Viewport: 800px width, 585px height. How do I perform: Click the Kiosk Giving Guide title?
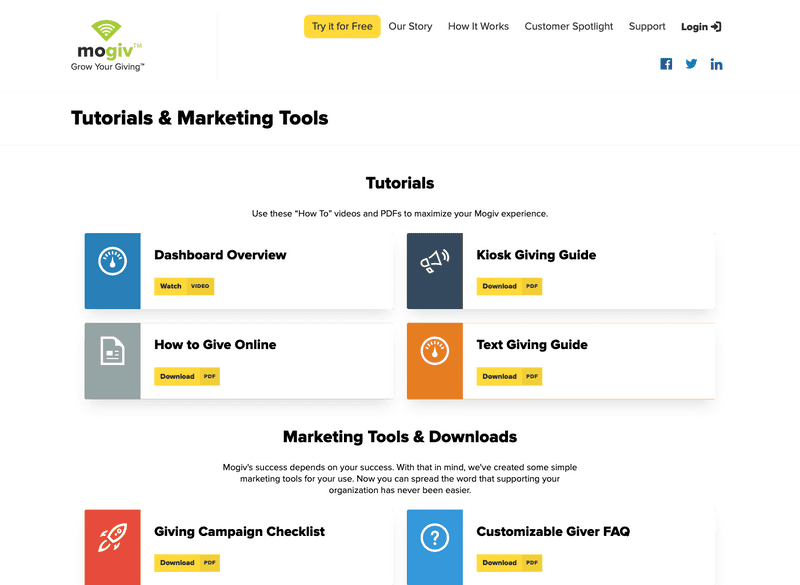536,255
